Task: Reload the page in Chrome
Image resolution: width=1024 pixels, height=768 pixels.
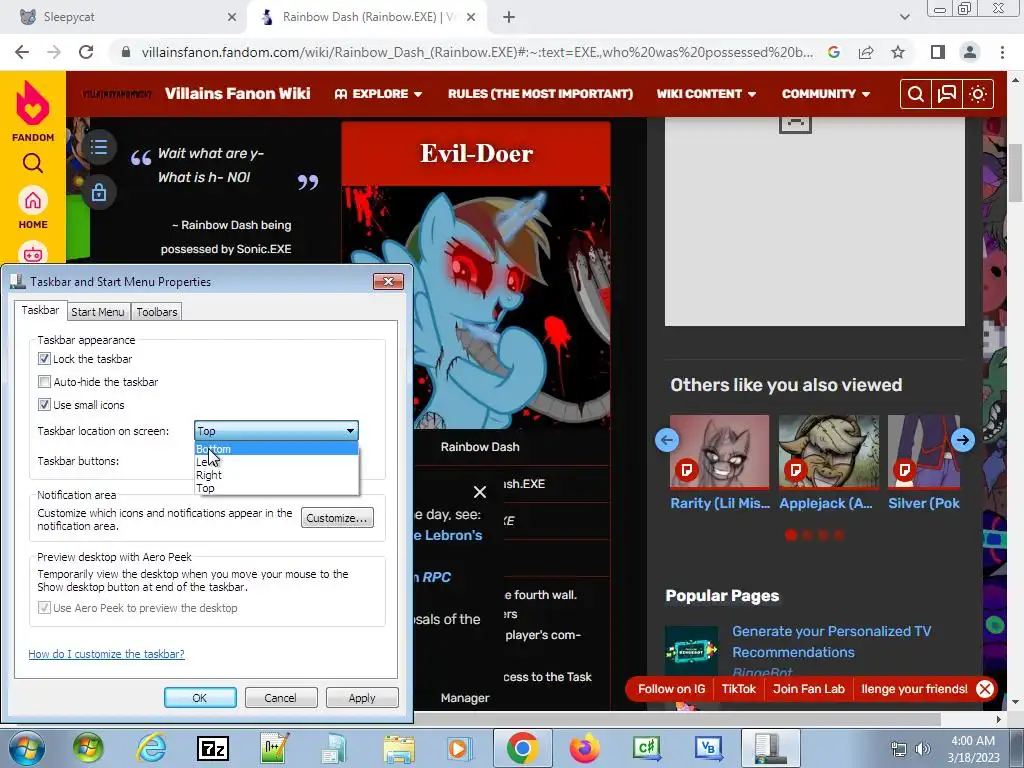Action: pyautogui.click(x=86, y=52)
